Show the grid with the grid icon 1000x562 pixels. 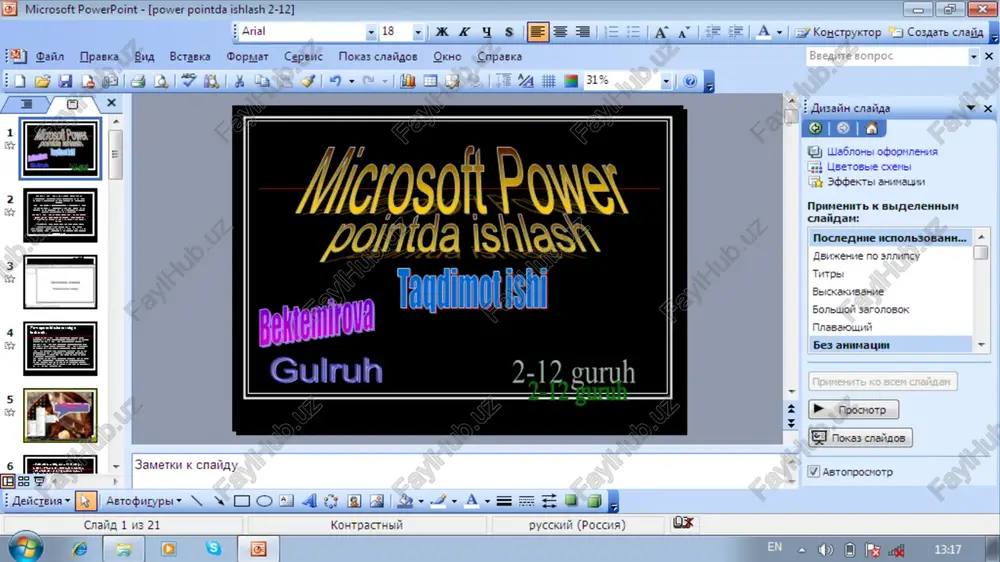point(548,81)
